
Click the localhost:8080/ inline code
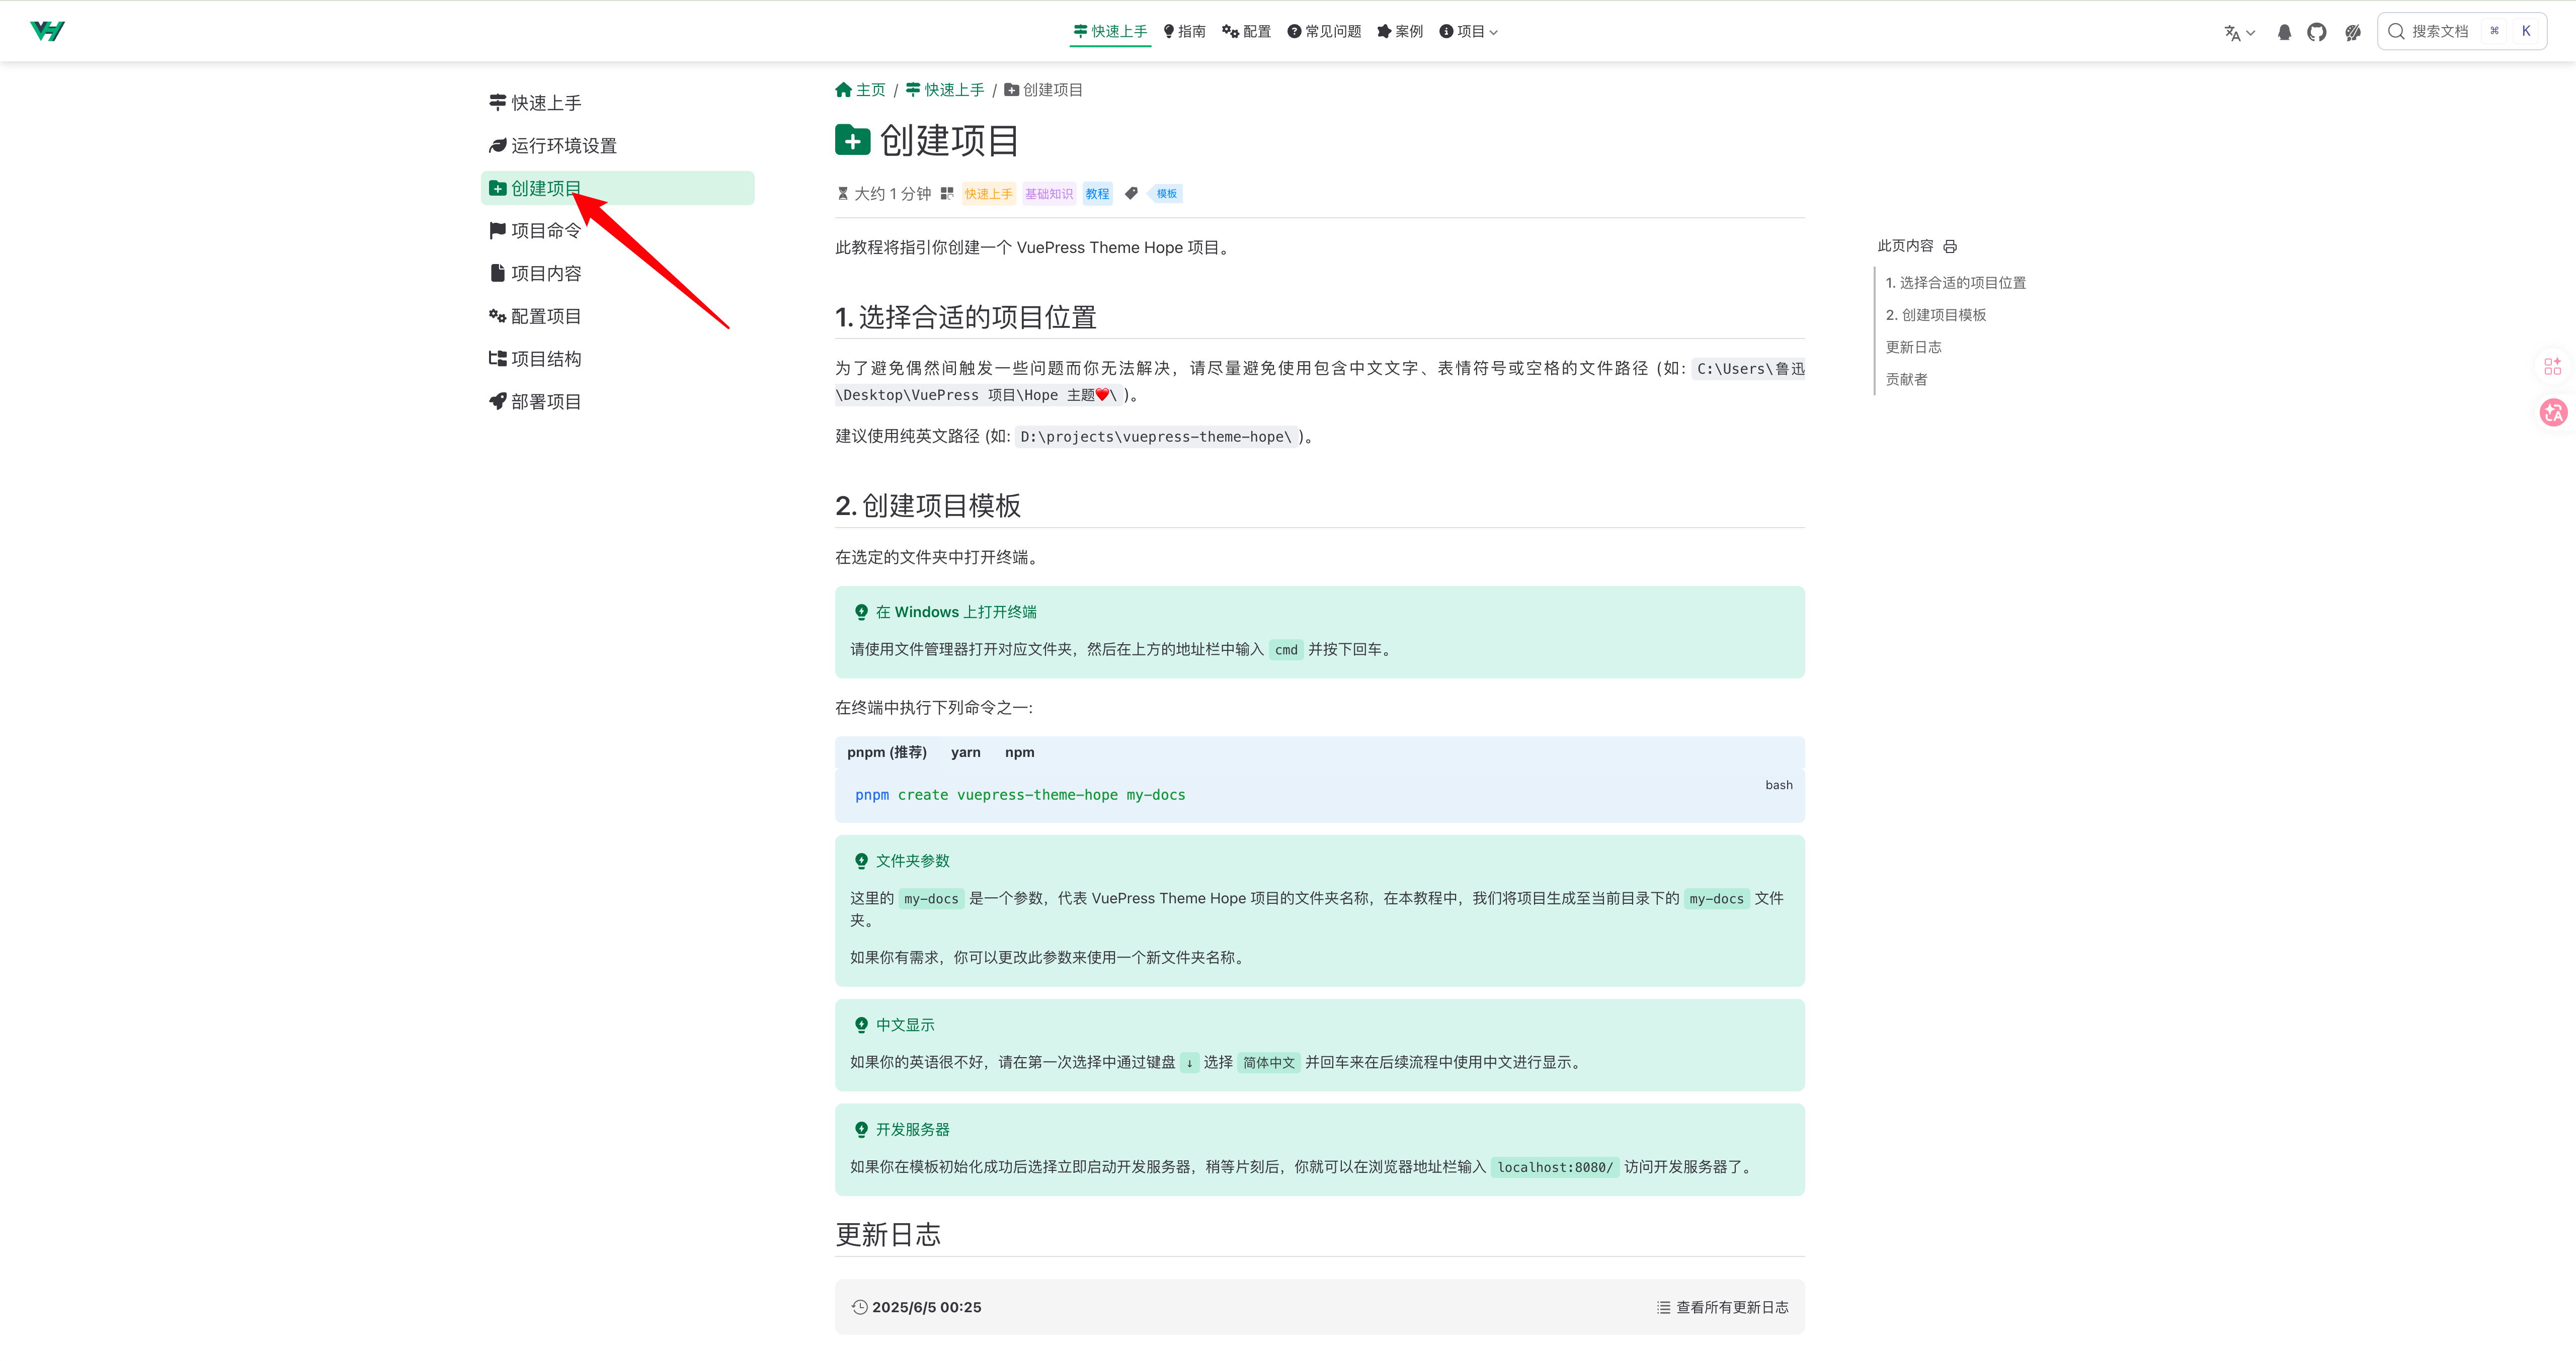click(1555, 1167)
